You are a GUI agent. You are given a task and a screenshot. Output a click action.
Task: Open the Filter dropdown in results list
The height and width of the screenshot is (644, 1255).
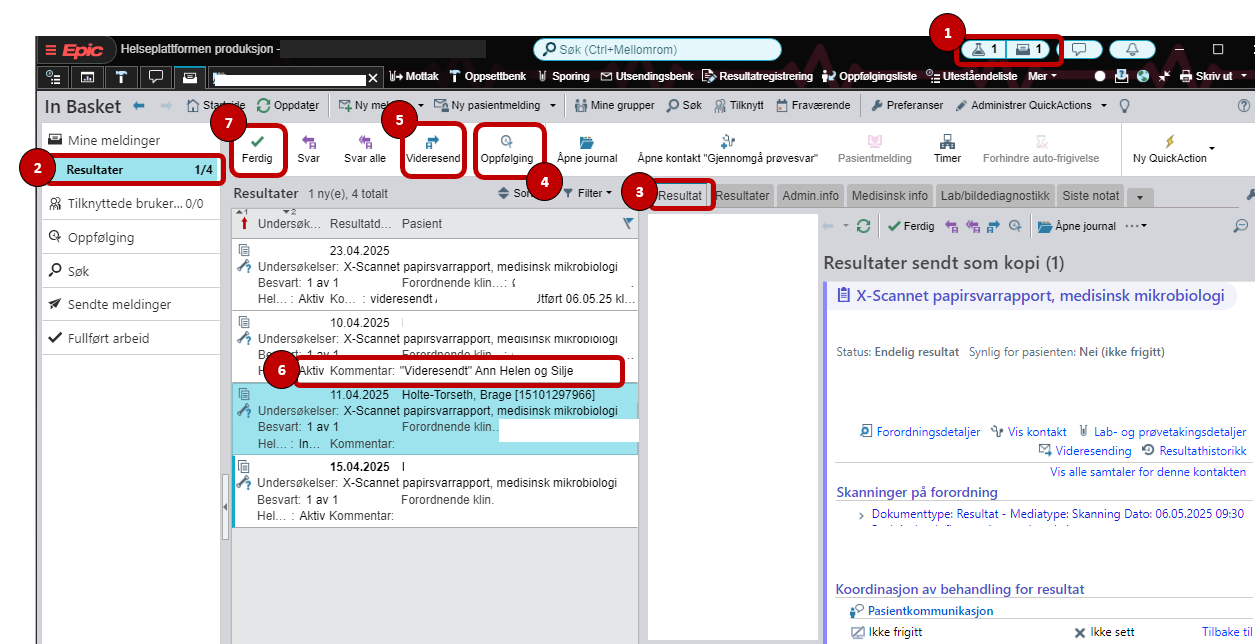click(588, 193)
